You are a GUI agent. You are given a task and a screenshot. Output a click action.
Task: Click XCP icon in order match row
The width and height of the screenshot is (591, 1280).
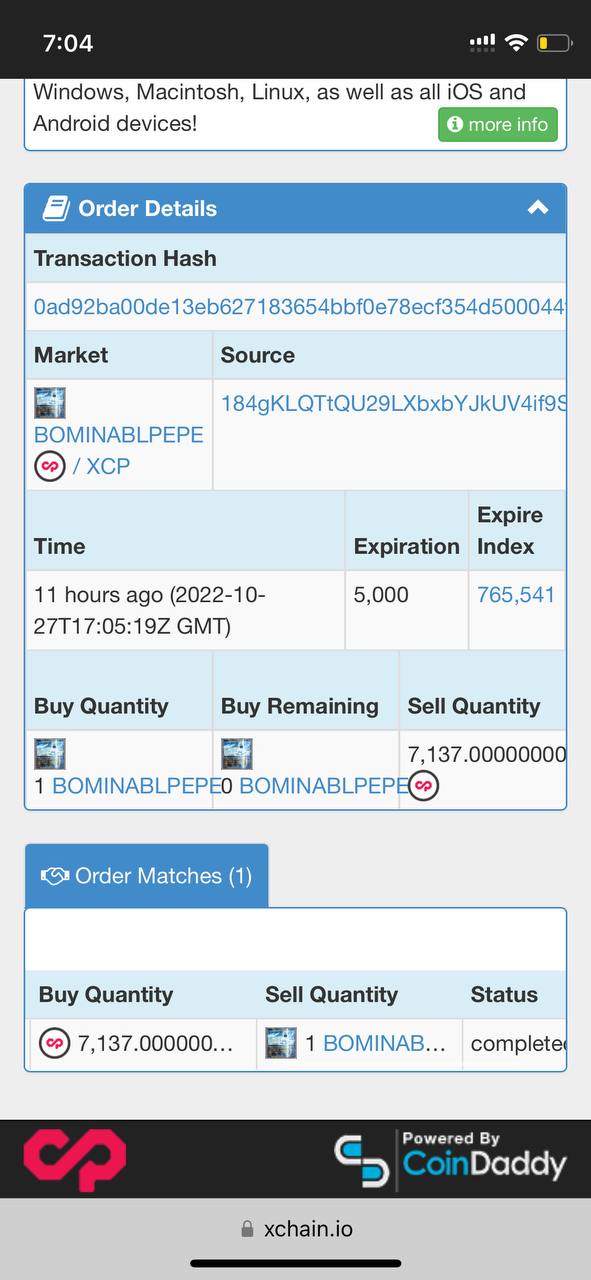(54, 1044)
